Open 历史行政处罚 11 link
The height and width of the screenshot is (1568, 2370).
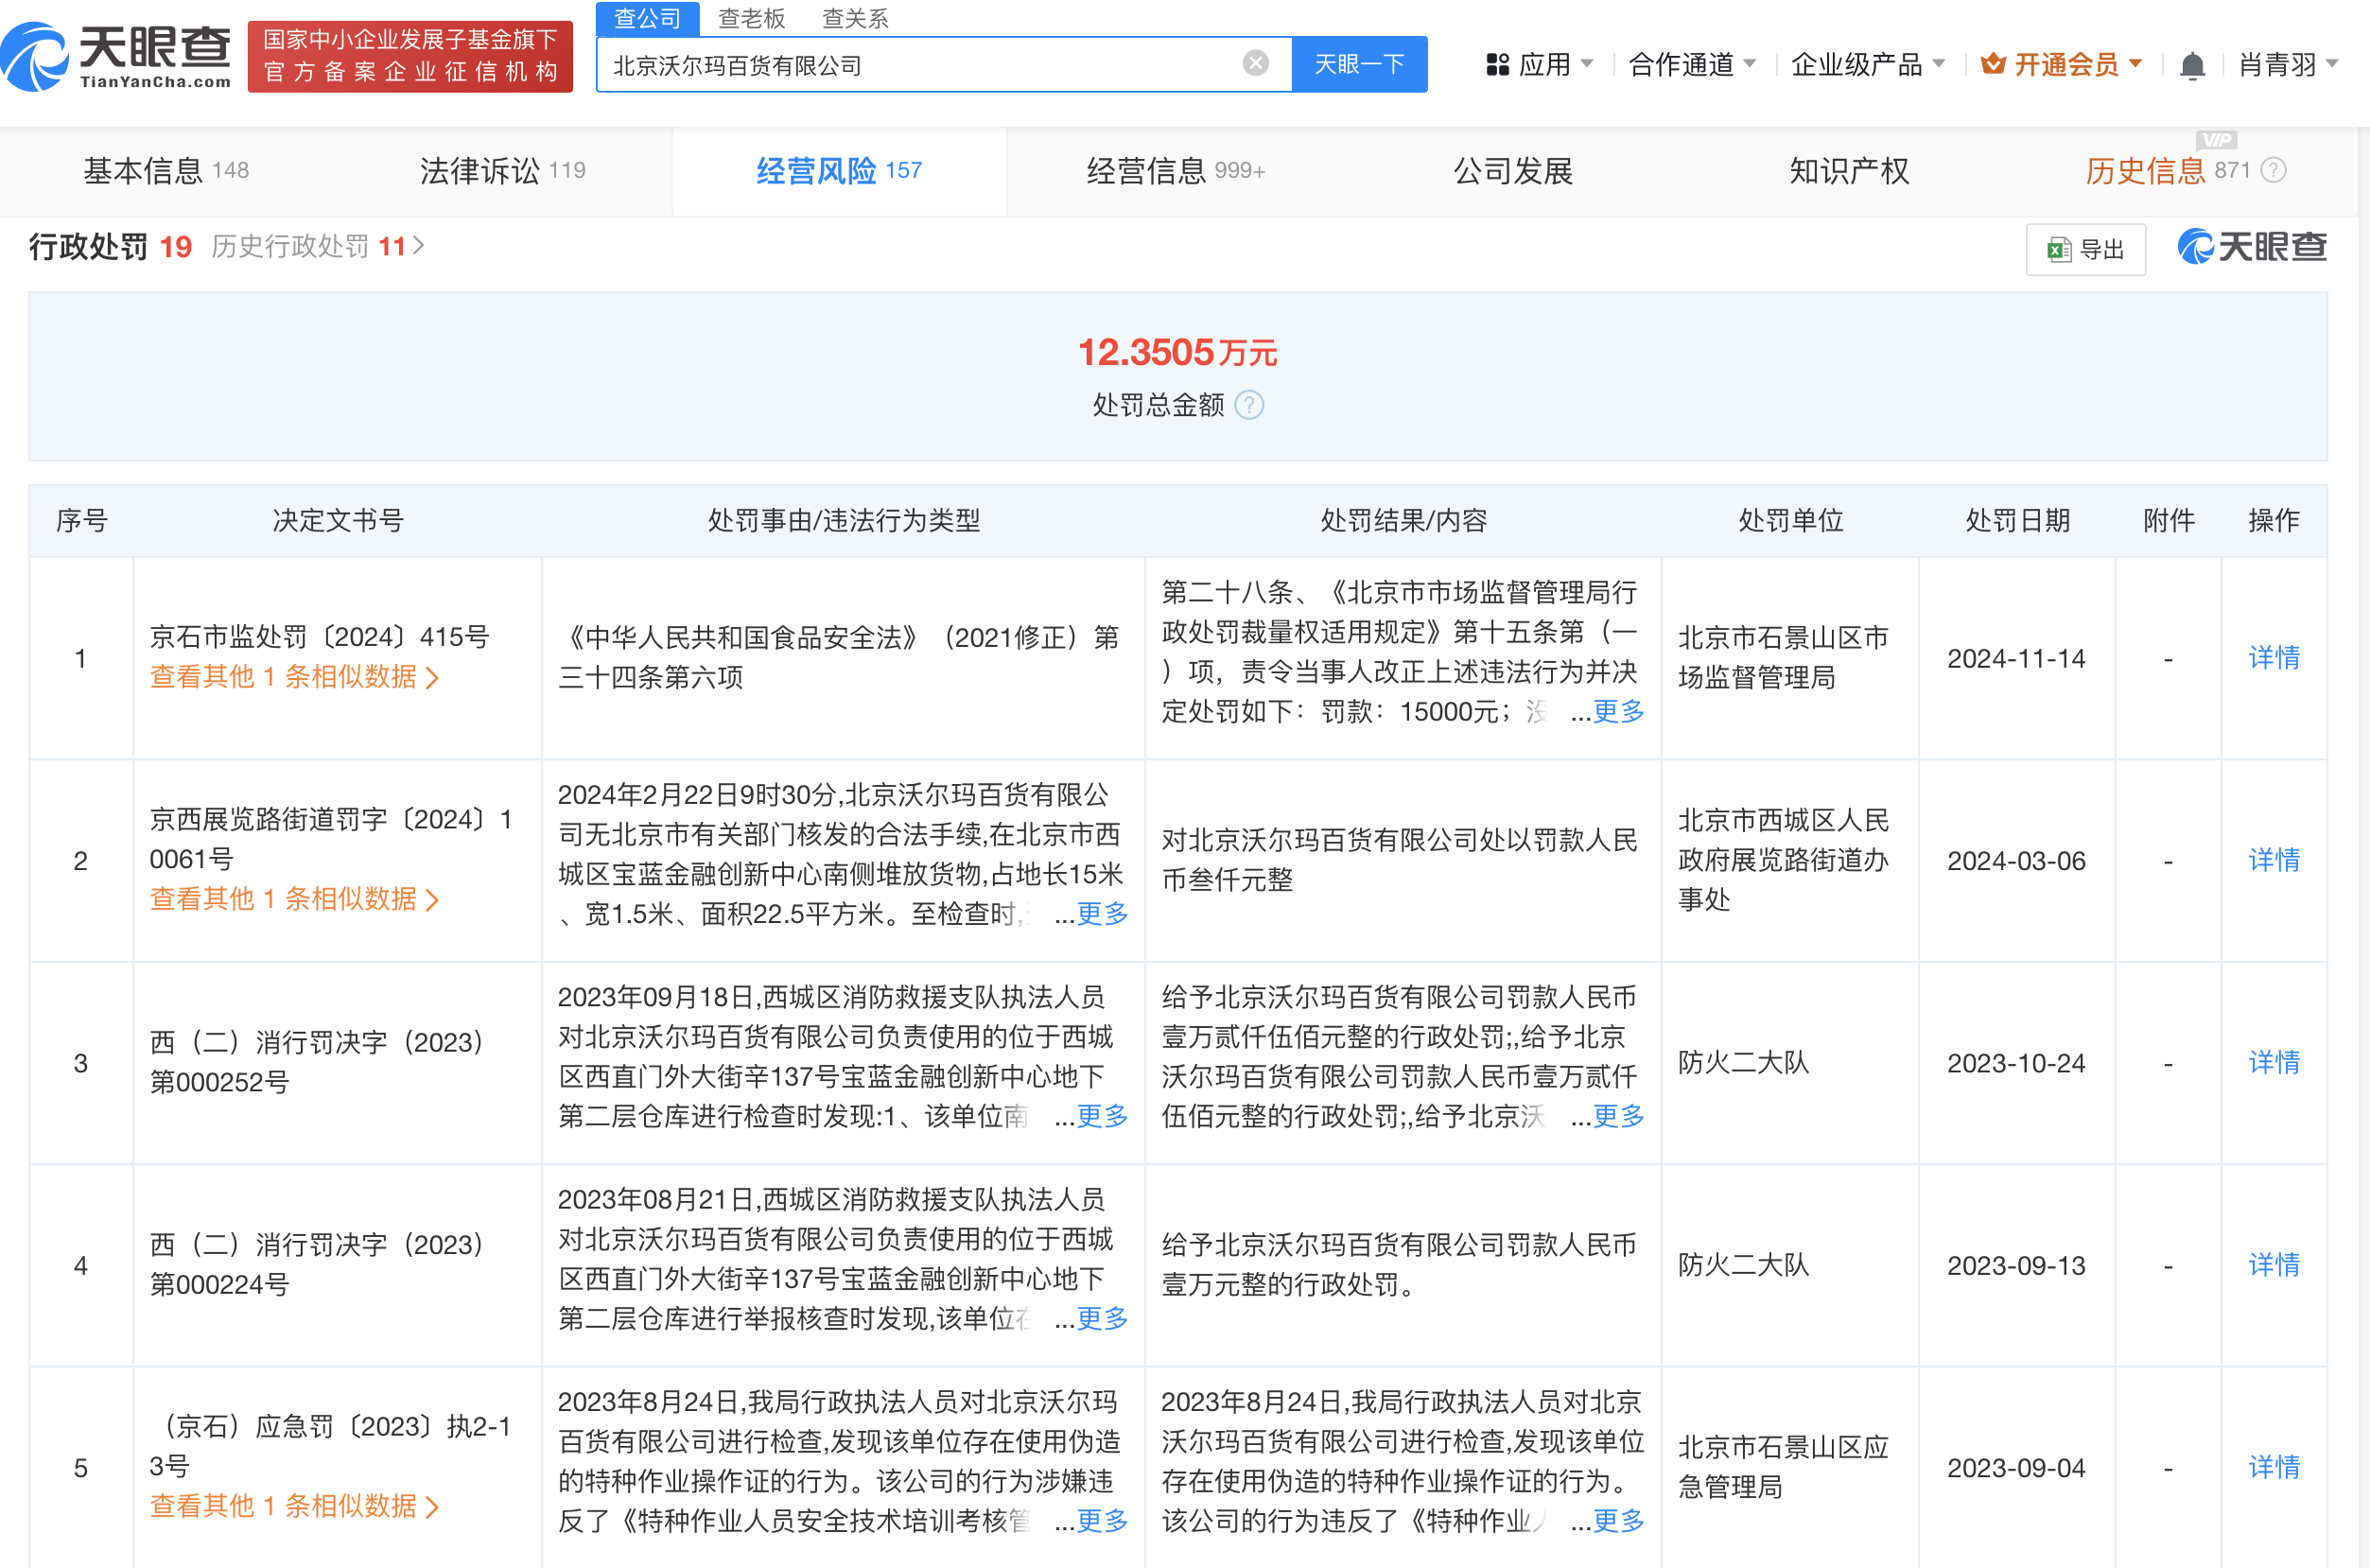(316, 246)
